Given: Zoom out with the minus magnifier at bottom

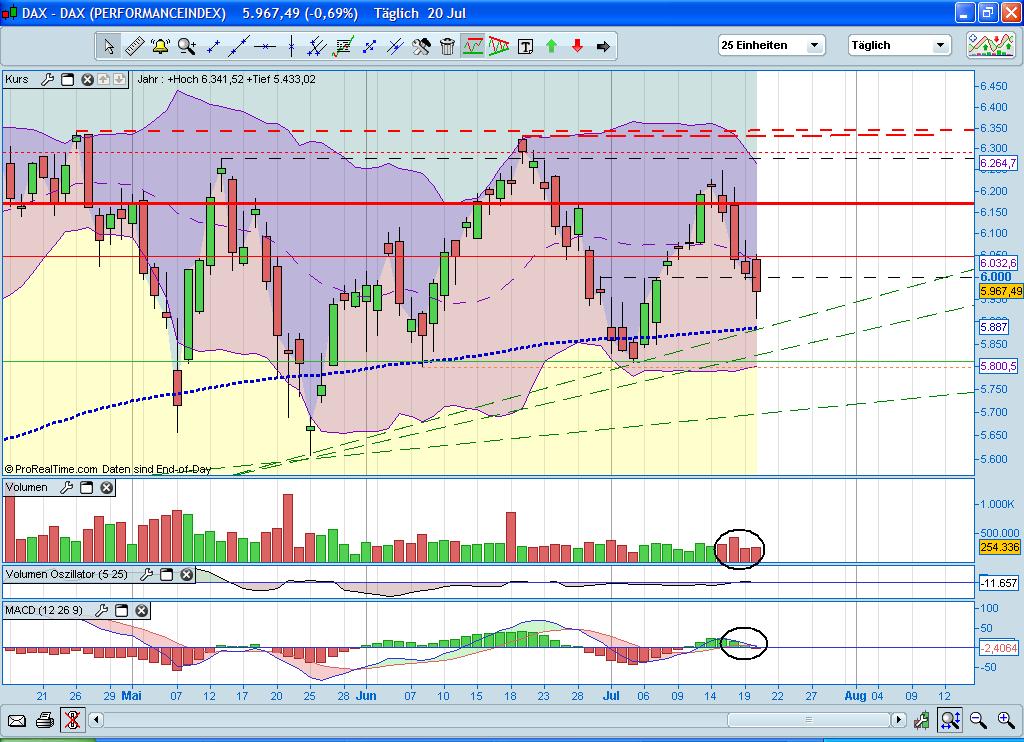Looking at the screenshot, I should click(978, 720).
